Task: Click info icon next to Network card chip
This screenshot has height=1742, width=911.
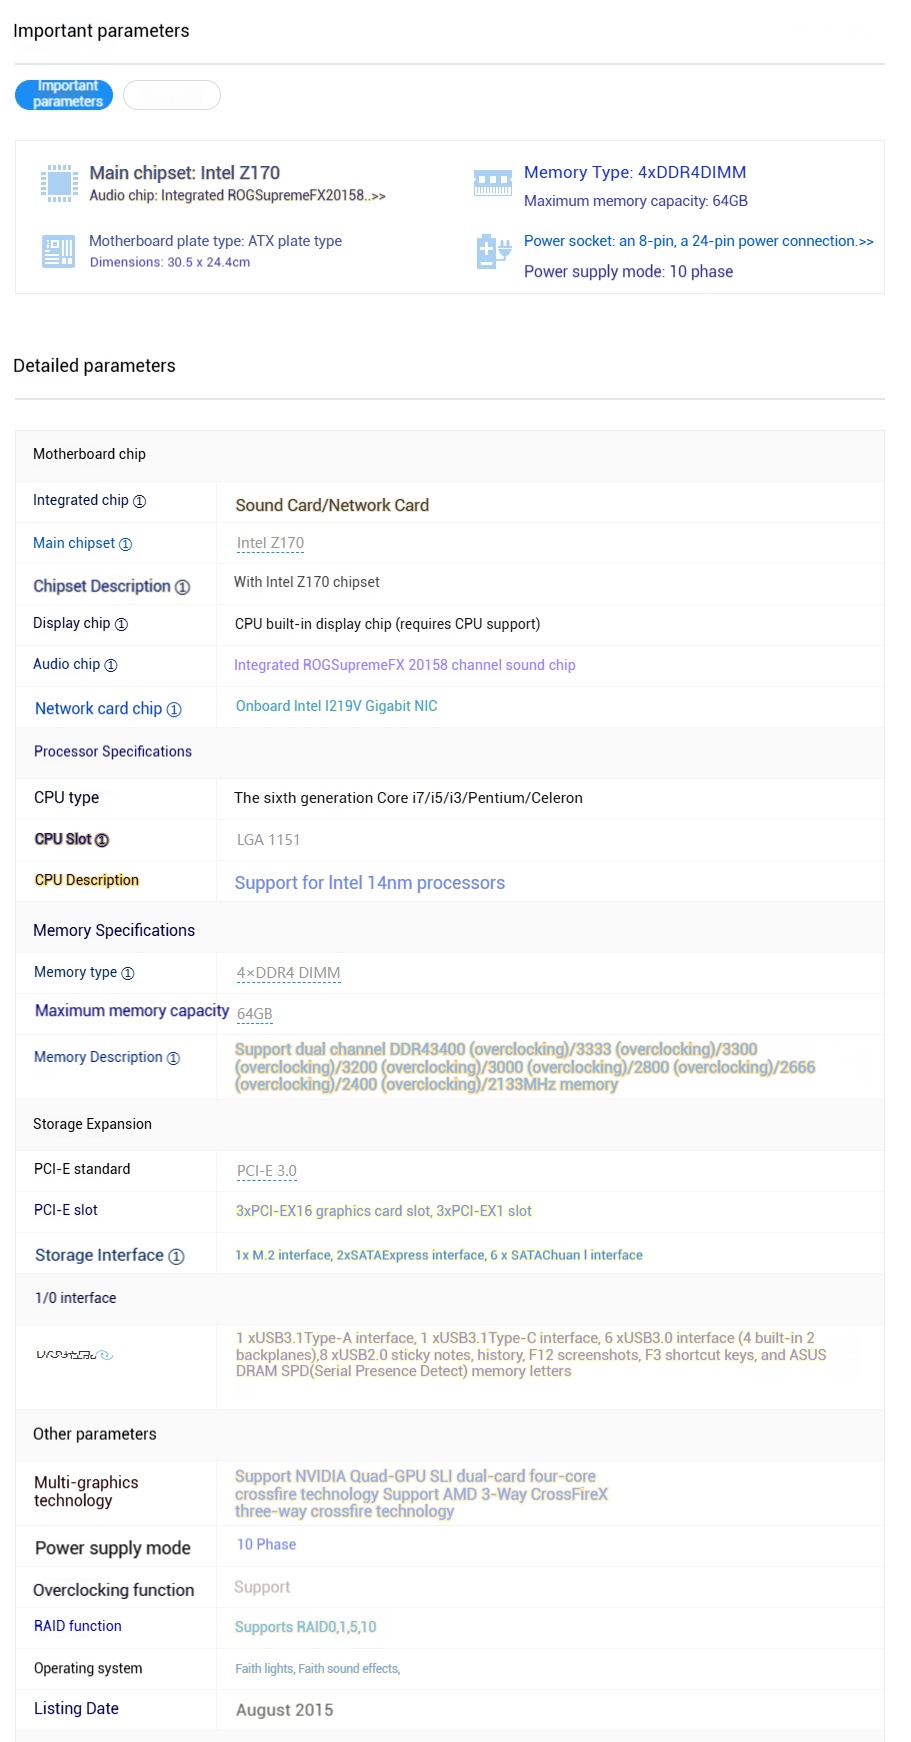Action: point(174,709)
